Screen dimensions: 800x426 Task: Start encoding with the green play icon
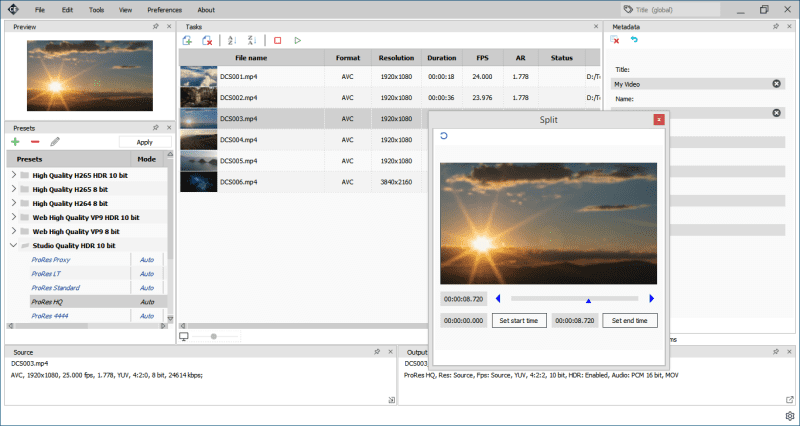tap(297, 40)
